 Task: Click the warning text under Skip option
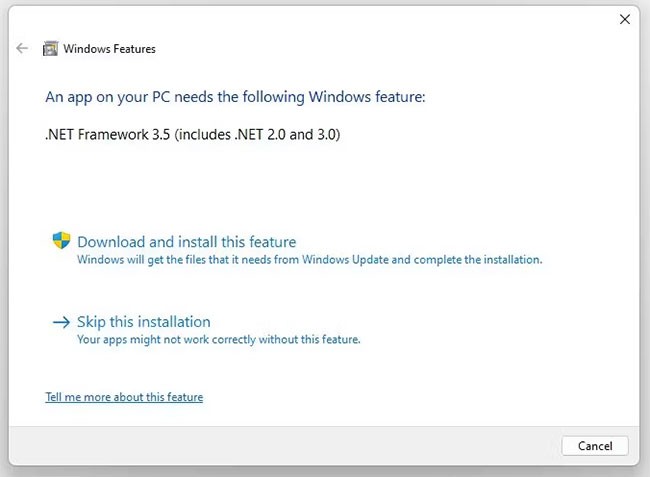click(218, 339)
